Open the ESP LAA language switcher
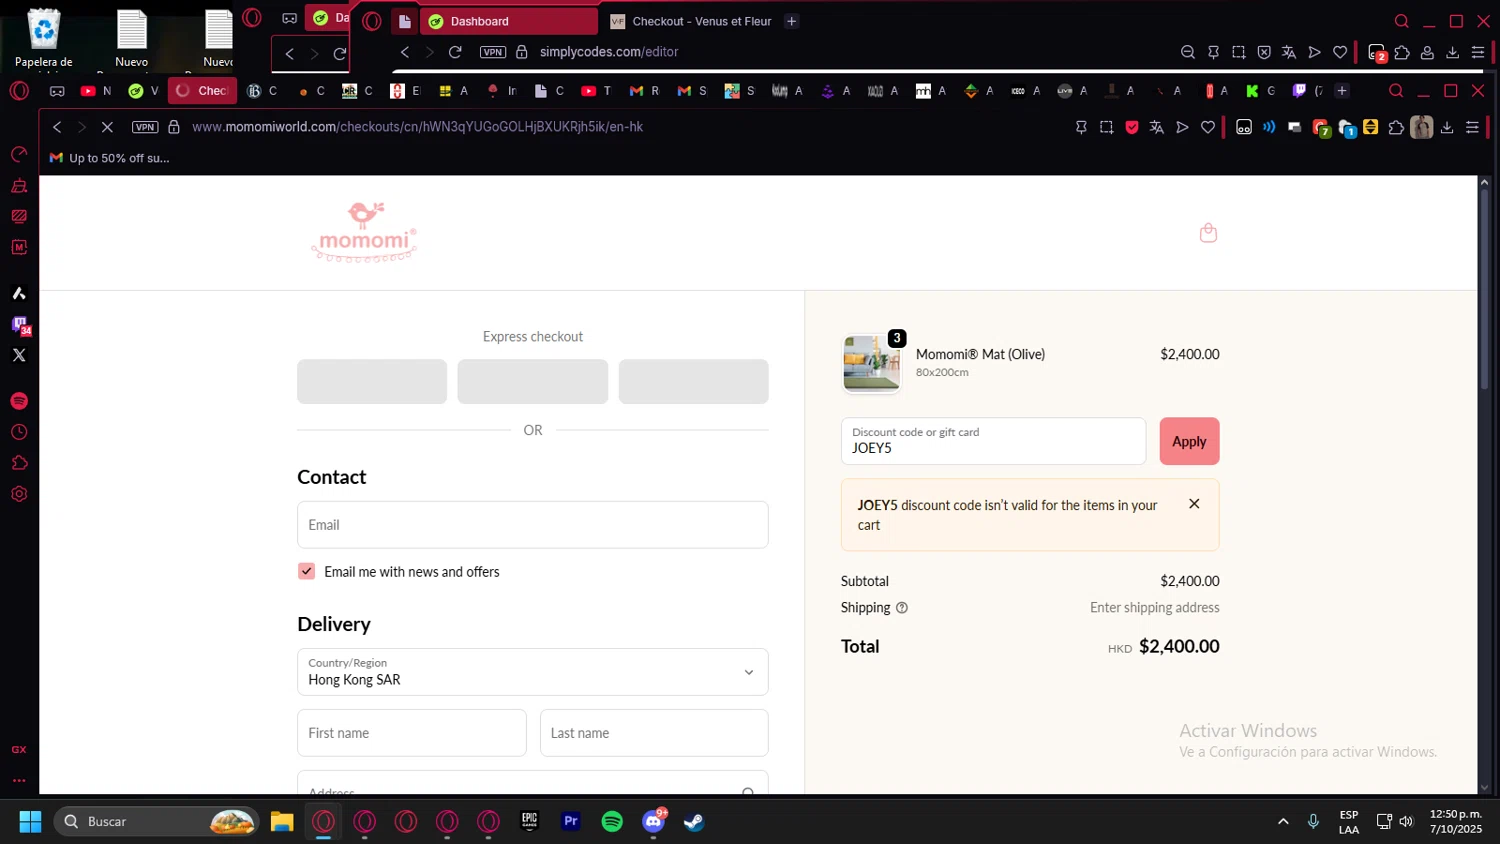The image size is (1500, 844). pos(1349,822)
